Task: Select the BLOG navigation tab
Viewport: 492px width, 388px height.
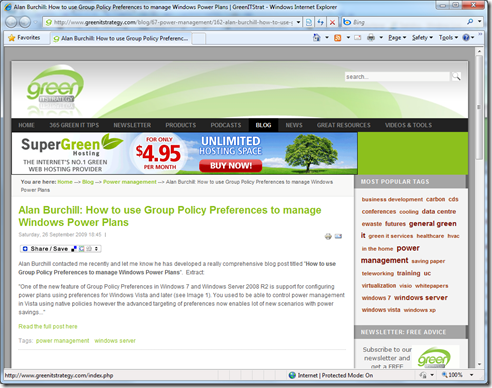Action: point(263,125)
